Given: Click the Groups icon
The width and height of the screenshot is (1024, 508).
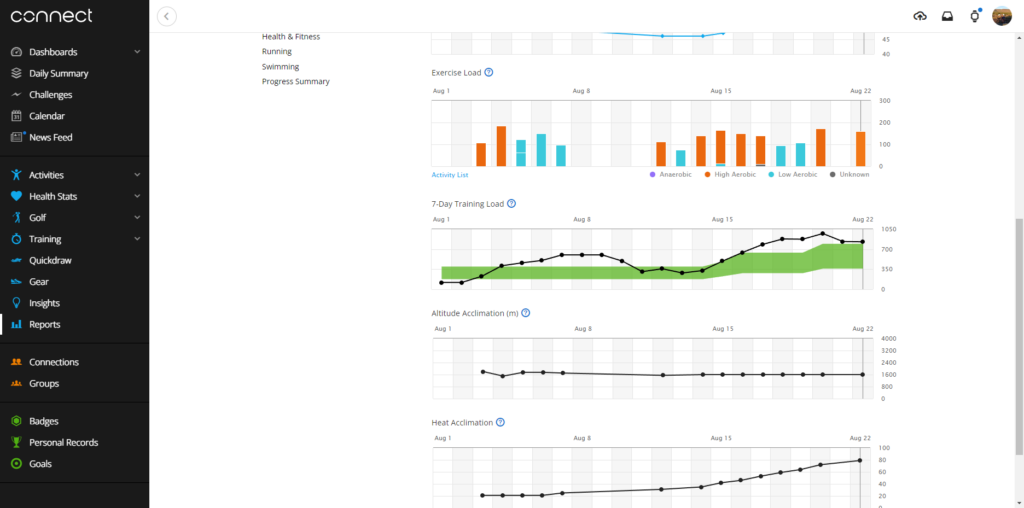Looking at the screenshot, I should point(17,384).
